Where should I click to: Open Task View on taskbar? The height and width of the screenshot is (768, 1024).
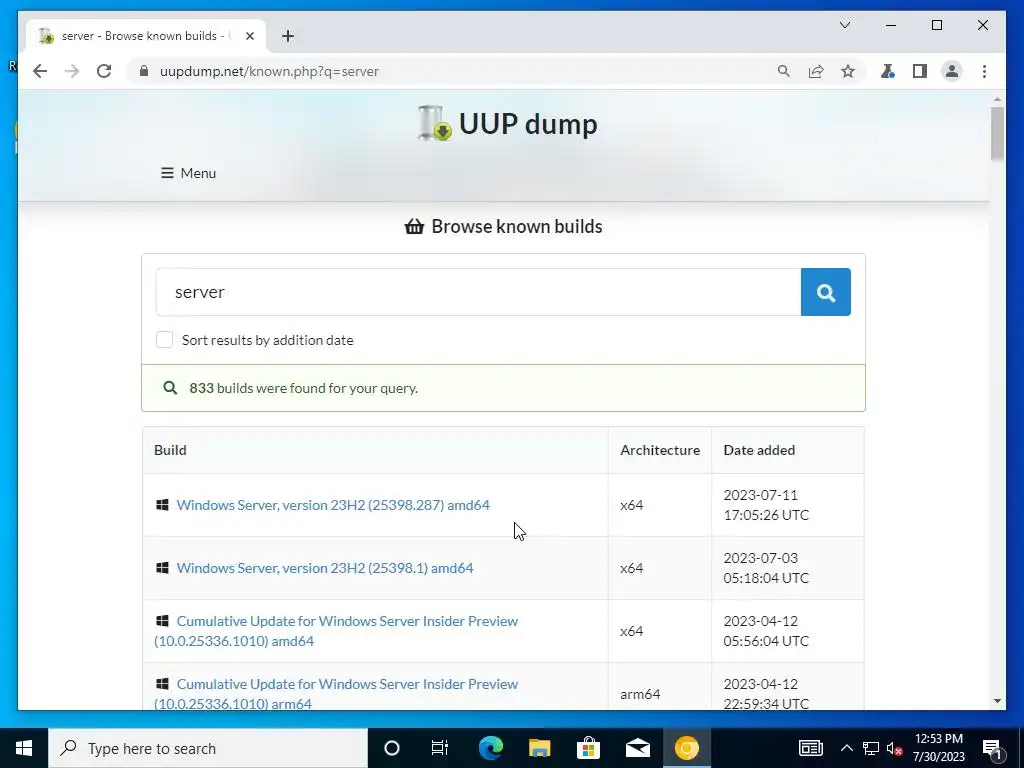440,748
